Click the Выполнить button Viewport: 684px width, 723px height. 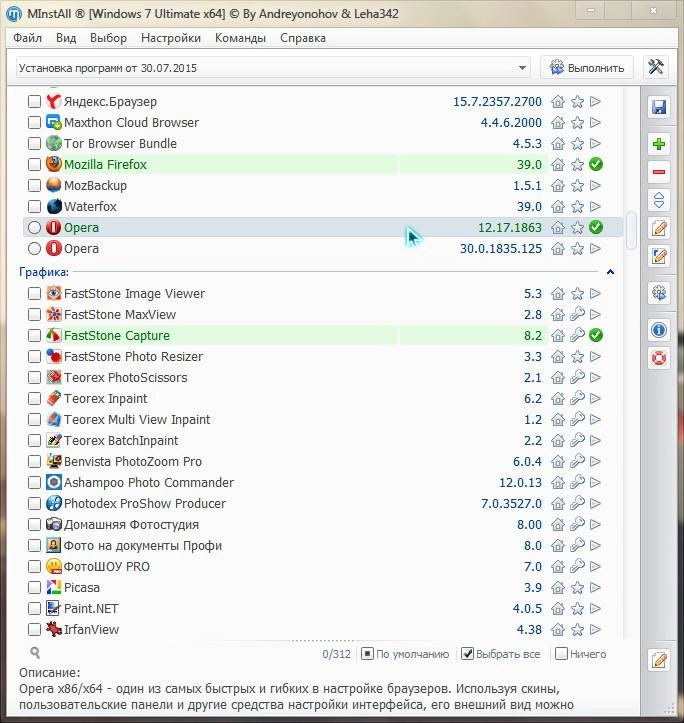coord(587,68)
